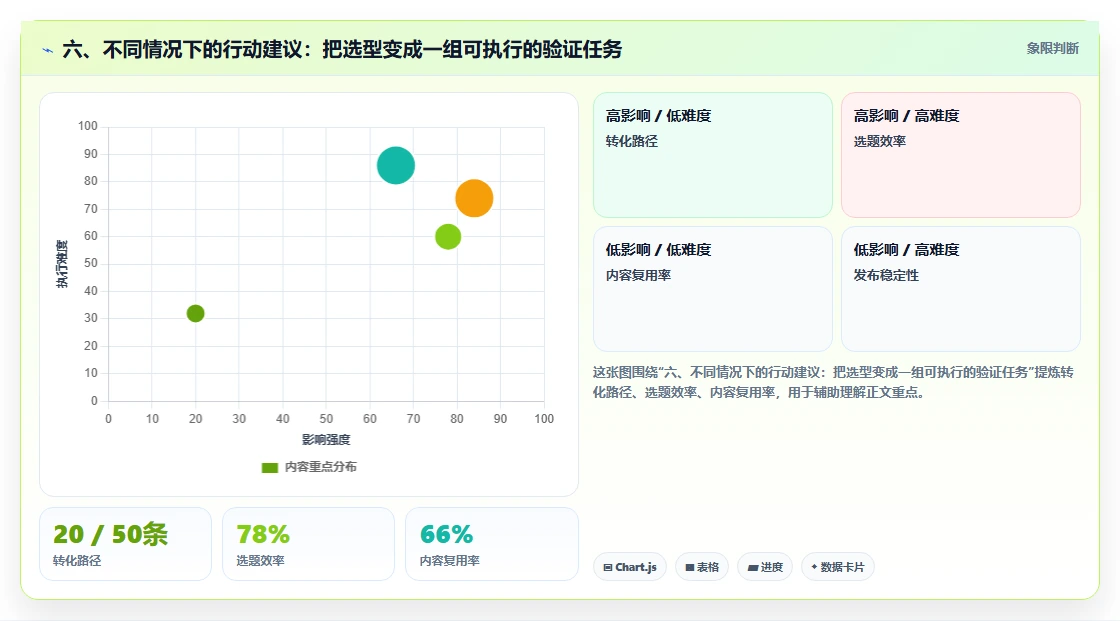The height and width of the screenshot is (621, 1120).
Task: Toggle the 内容重点分布 legend swatch
Action: click(x=269, y=467)
